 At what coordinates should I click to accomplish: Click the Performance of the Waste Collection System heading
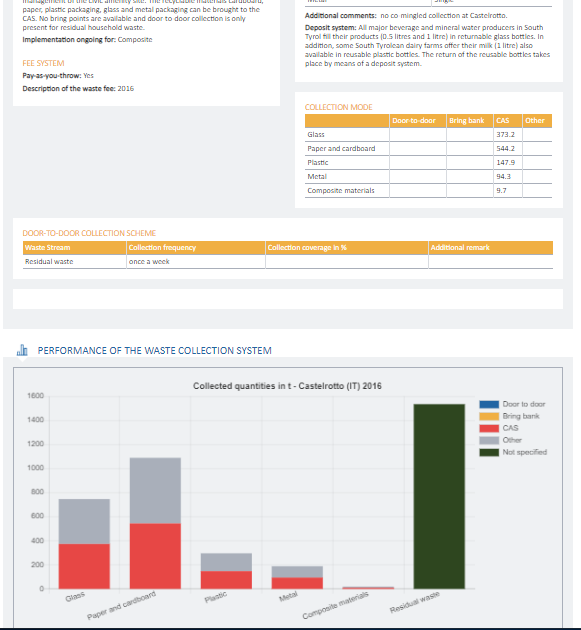155,350
